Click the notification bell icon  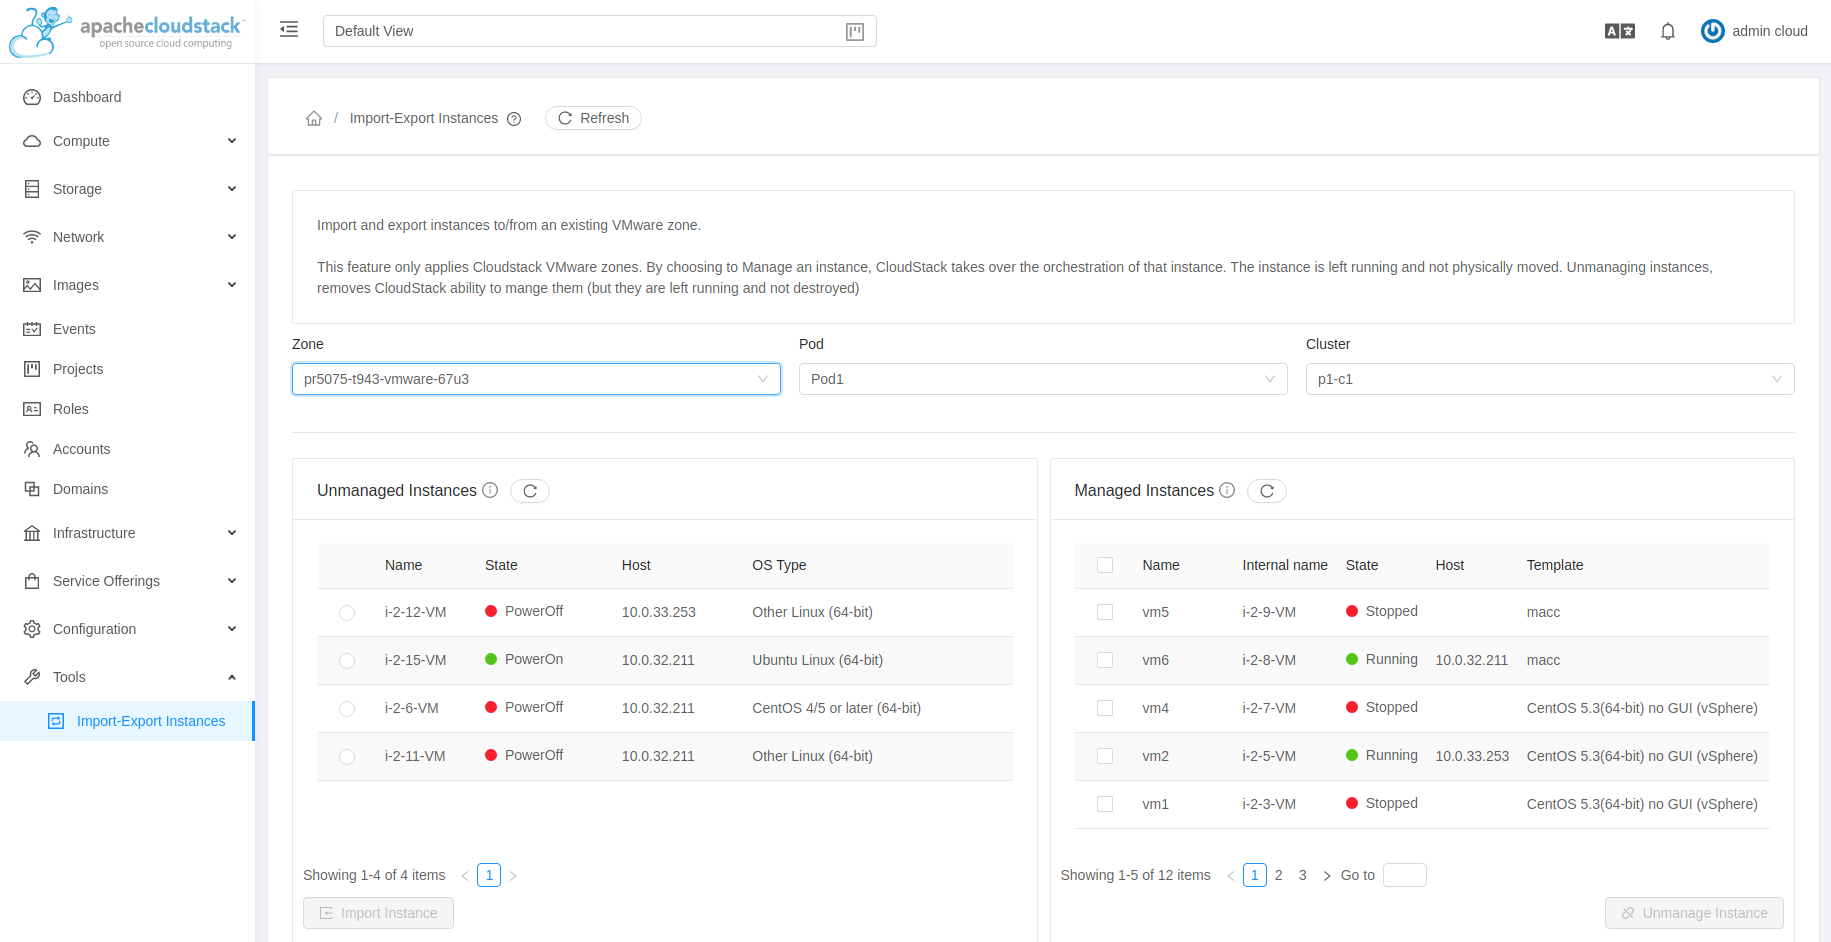1668,31
